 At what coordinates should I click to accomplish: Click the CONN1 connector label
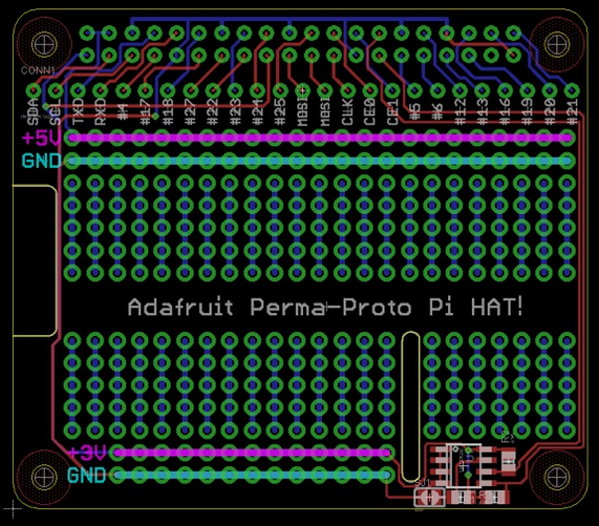point(38,70)
